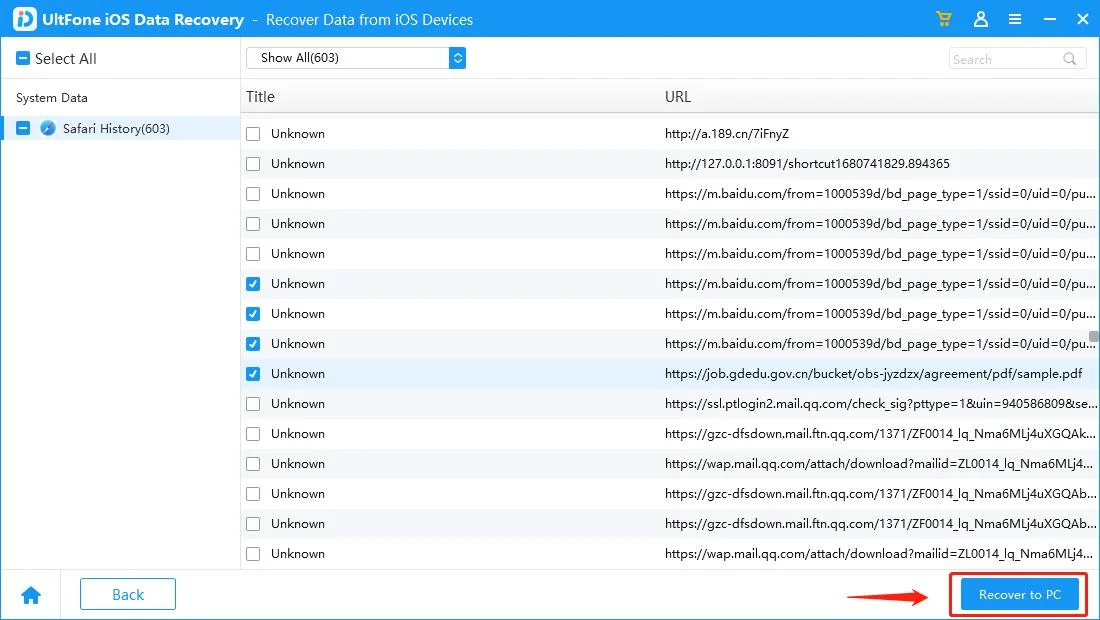Viewport: 1100px width, 620px height.
Task: Click the Title column header
Action: (260, 97)
